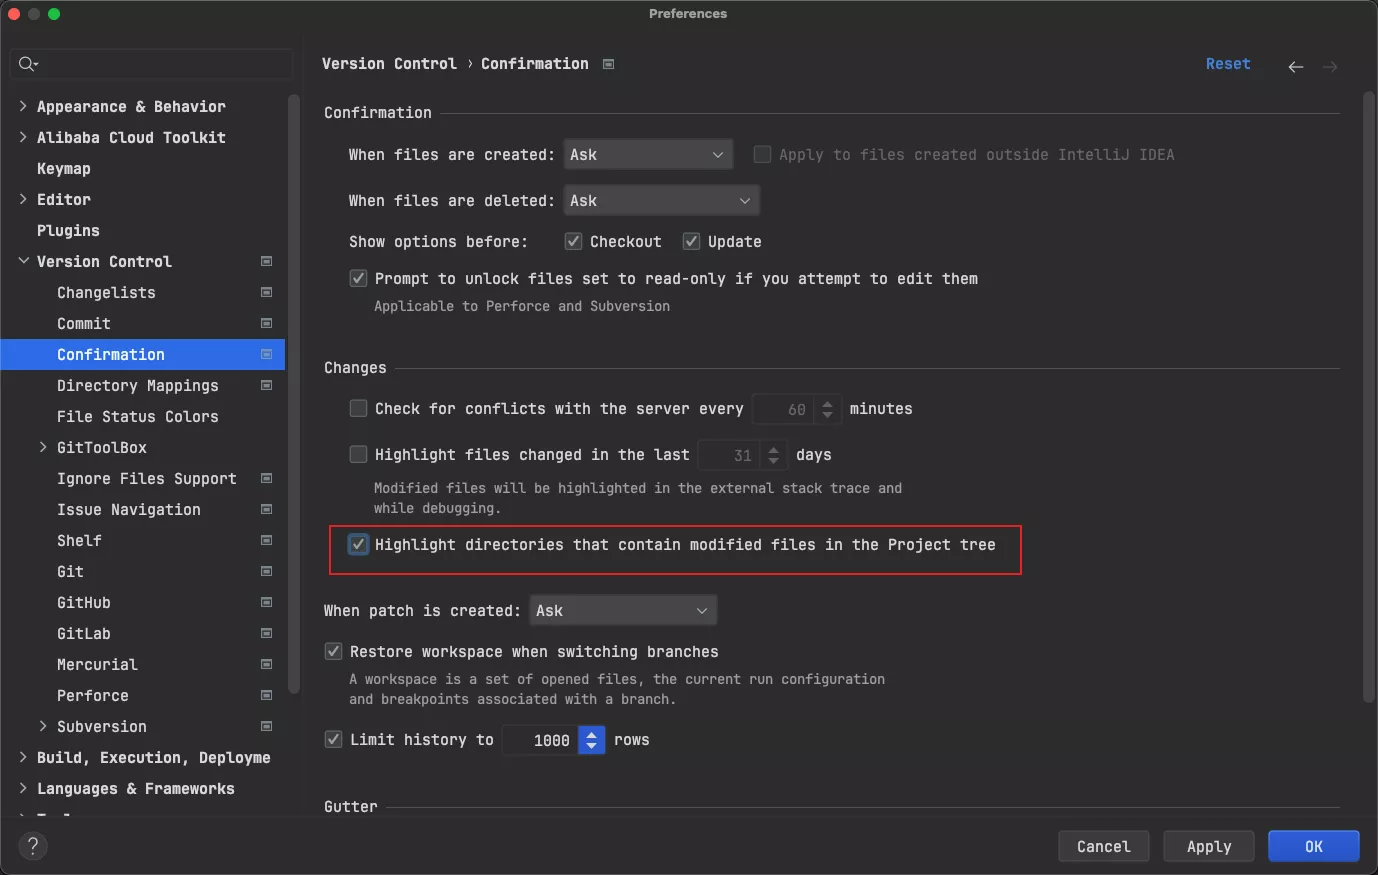Disable highlight directories with modified files

pos(358,545)
